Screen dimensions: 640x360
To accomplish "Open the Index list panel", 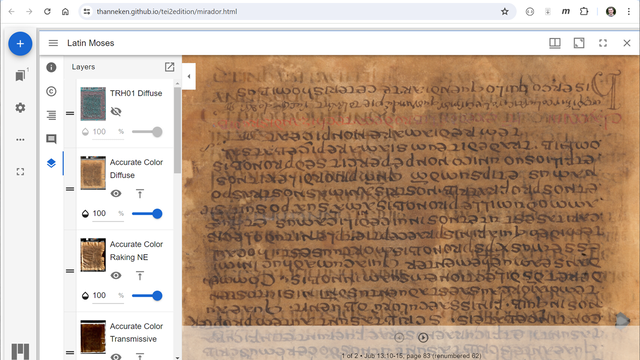I will coord(51,115).
